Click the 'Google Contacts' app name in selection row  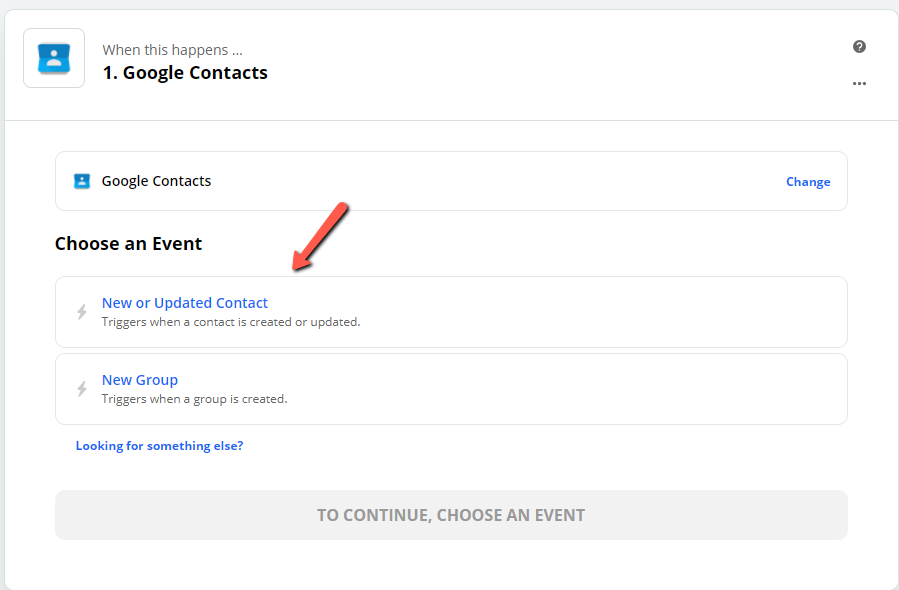[x=156, y=181]
